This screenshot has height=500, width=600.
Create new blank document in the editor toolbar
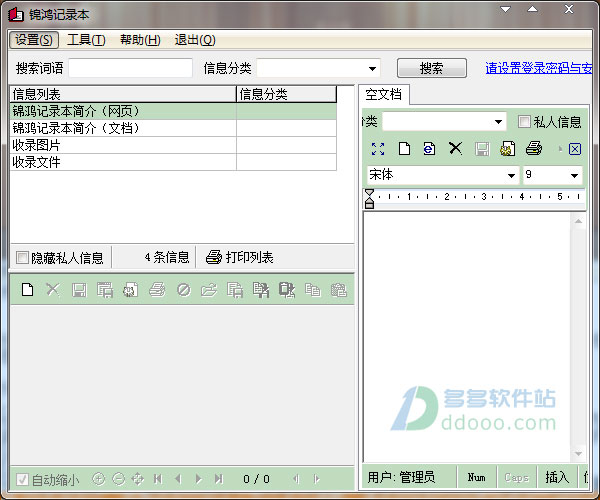tap(404, 148)
